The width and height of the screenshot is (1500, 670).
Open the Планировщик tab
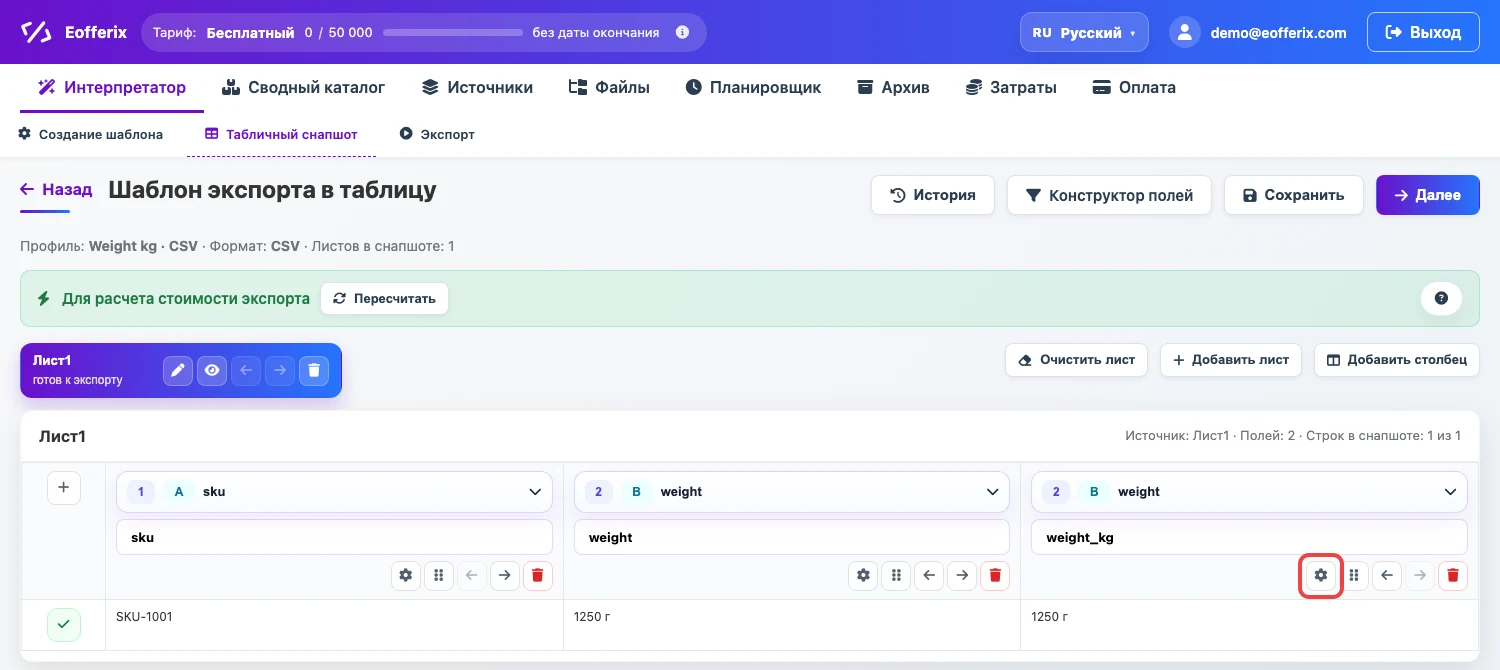click(x=753, y=87)
